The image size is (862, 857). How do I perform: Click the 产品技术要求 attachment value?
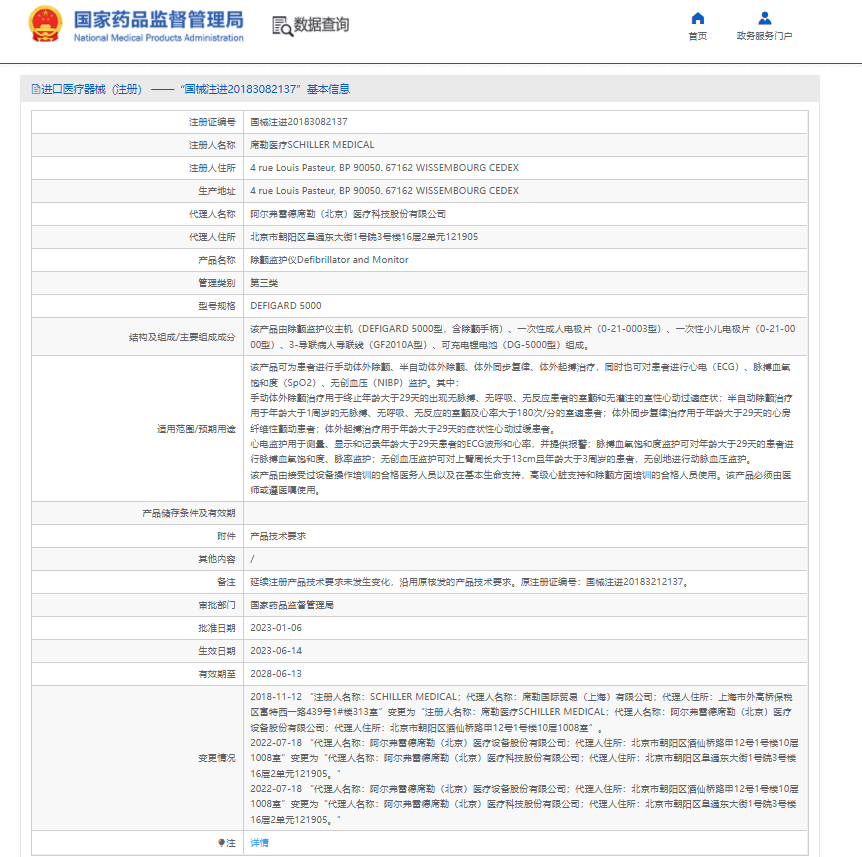[x=278, y=536]
